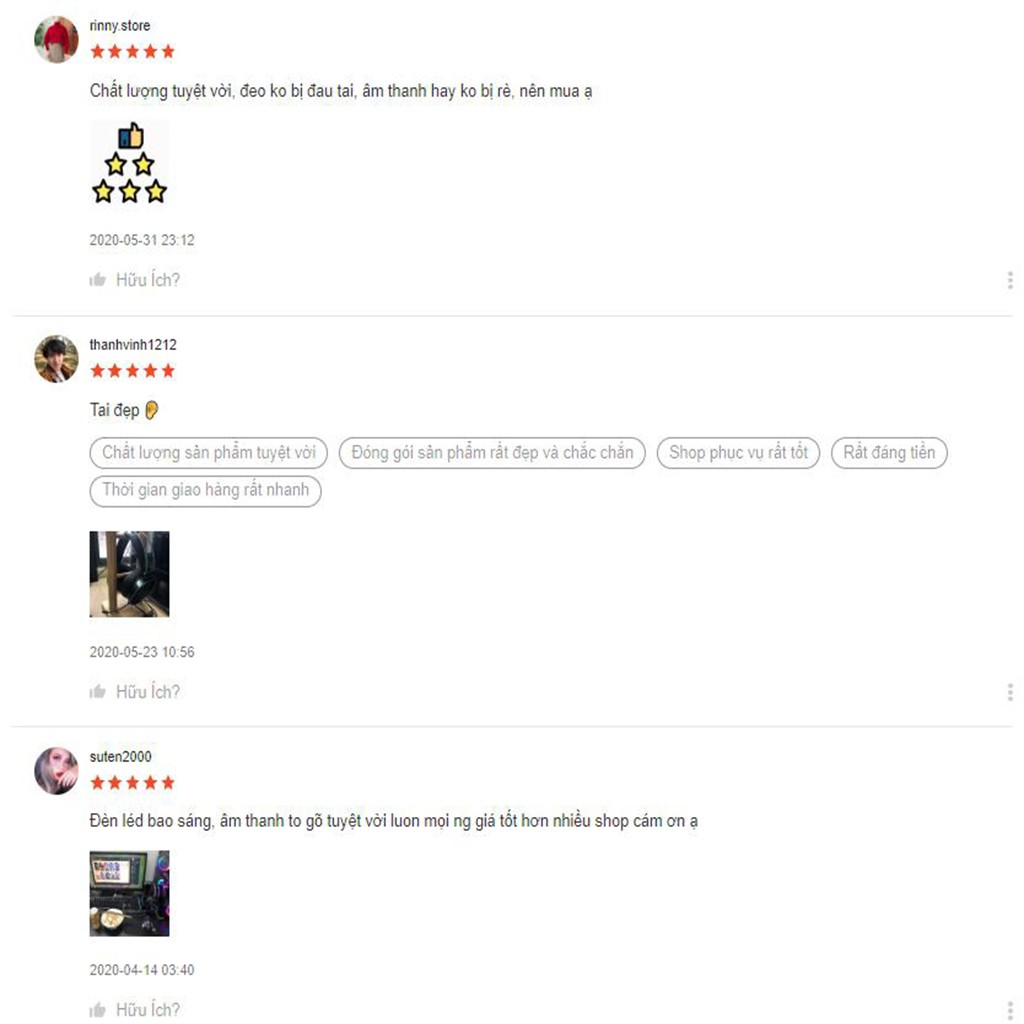Open rinny.store profile avatar
This screenshot has width=1024, height=1024.
56,39
